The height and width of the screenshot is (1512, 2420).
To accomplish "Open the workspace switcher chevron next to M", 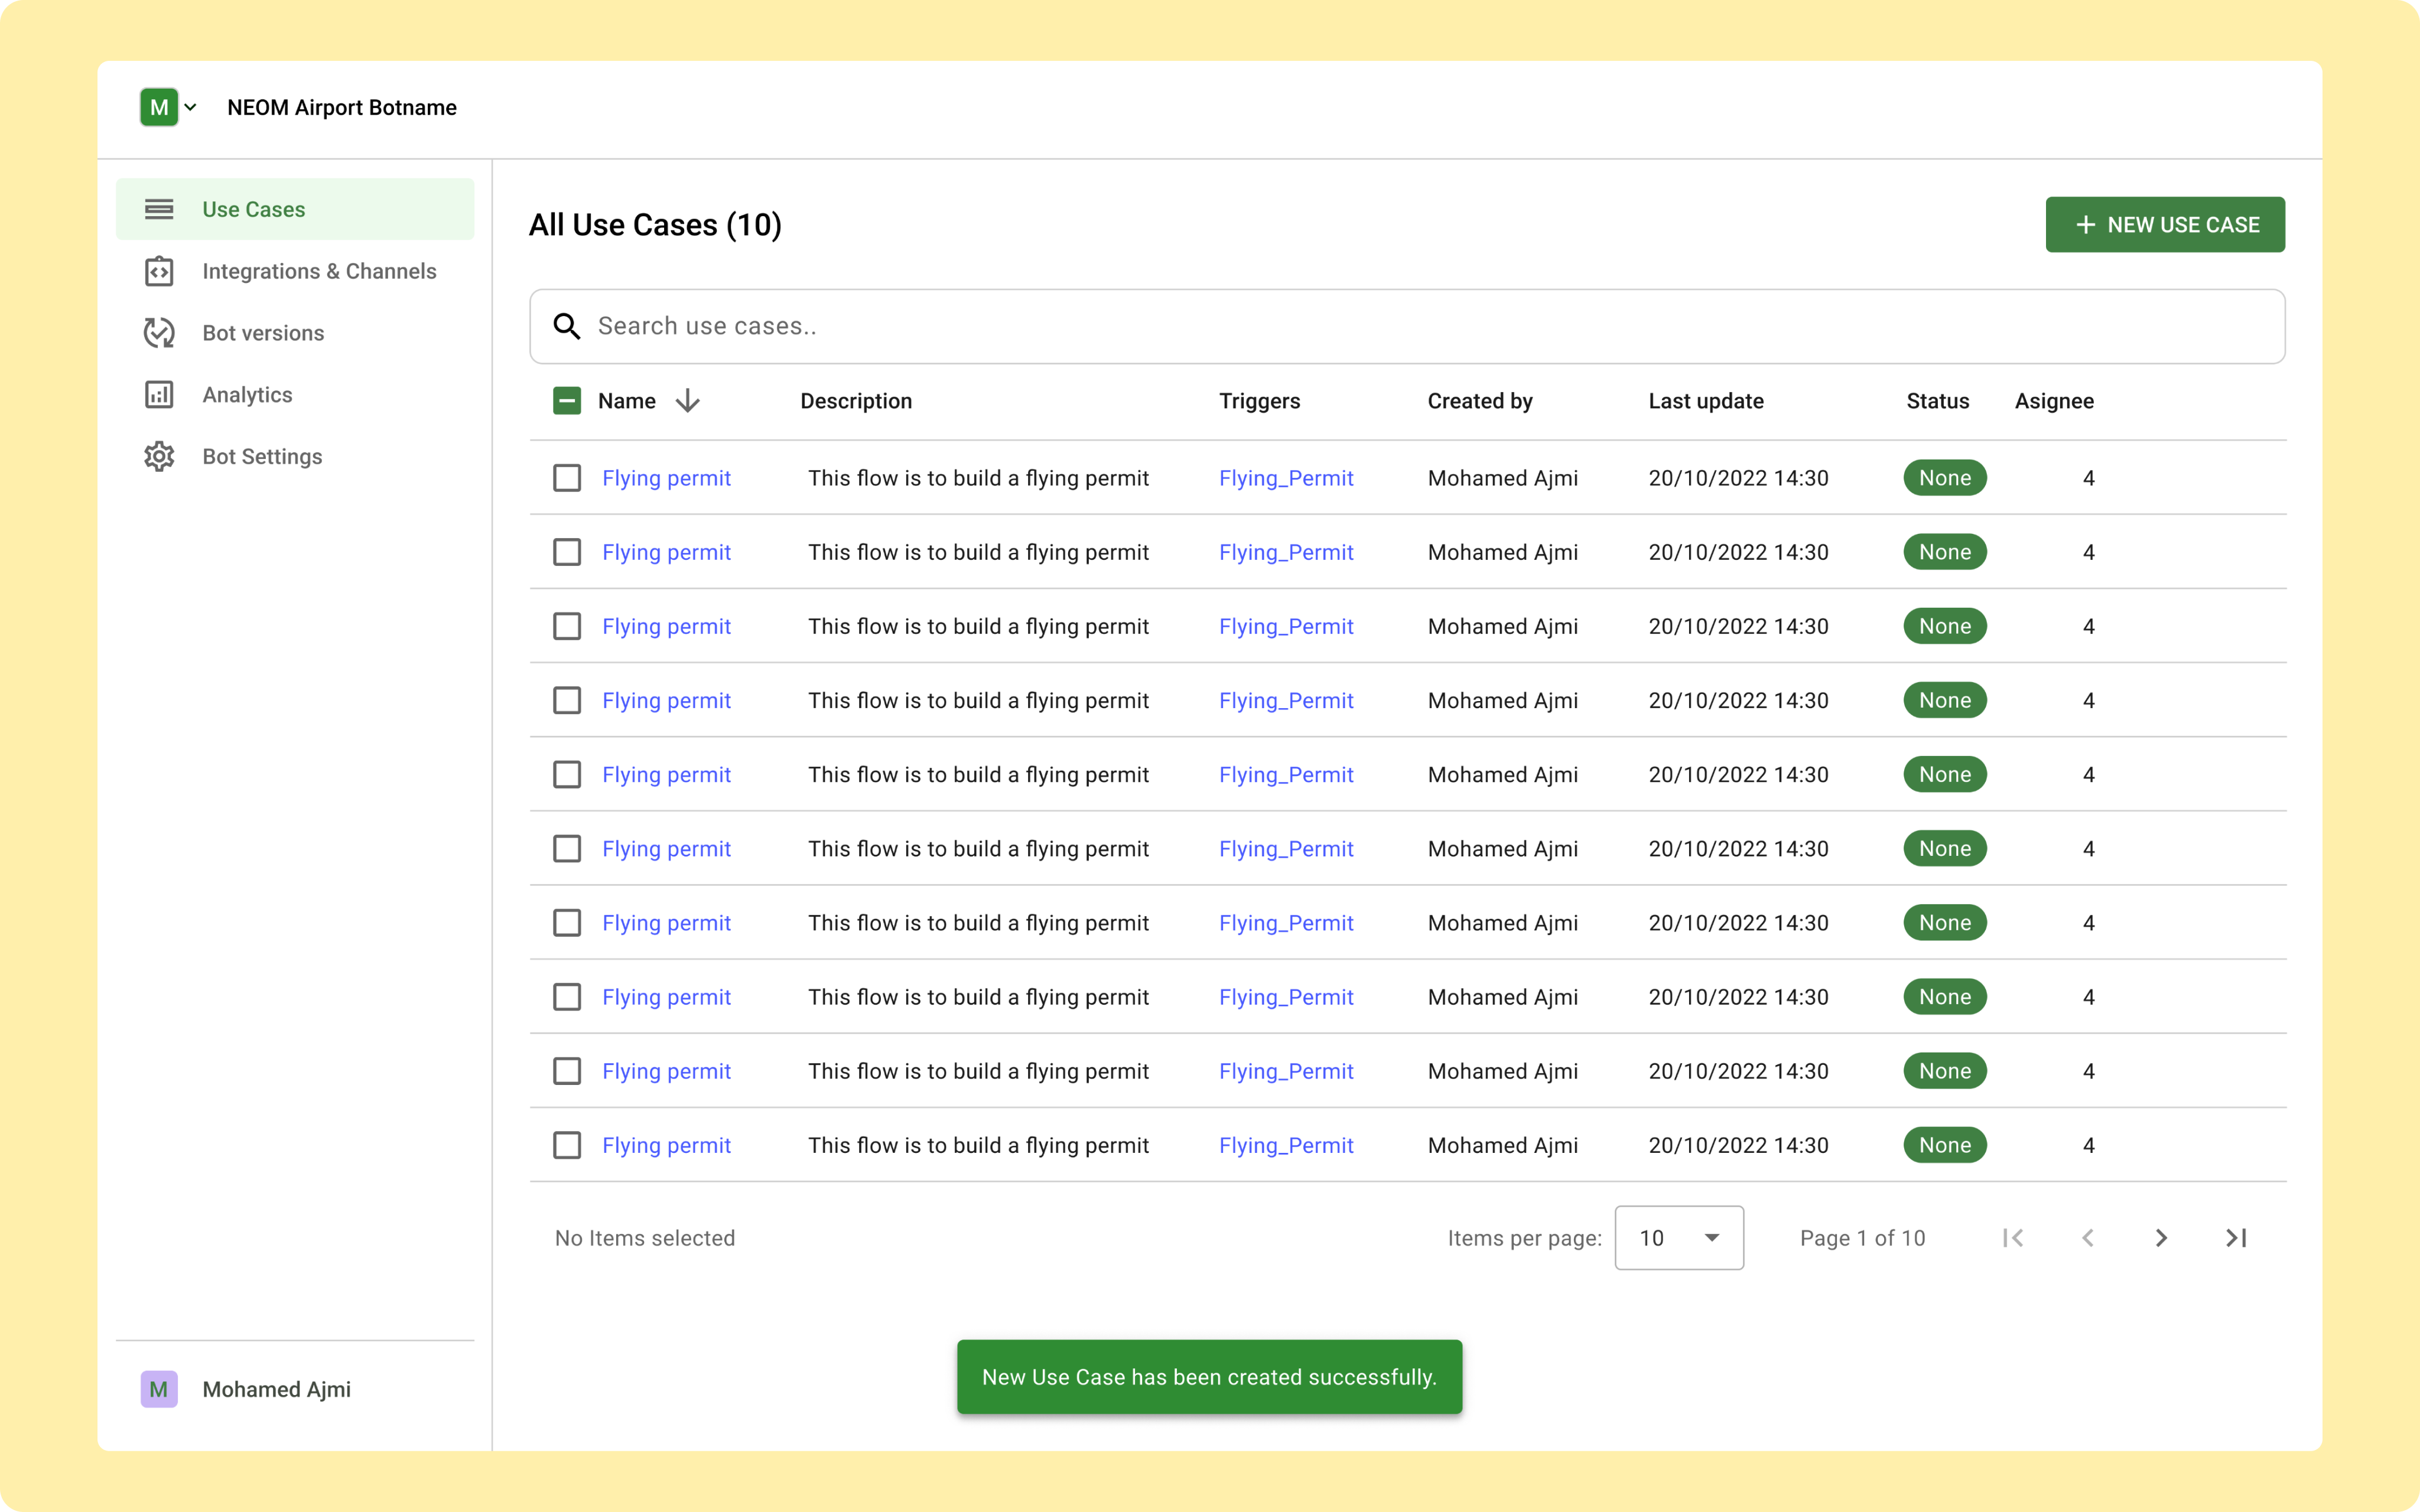I will pos(192,107).
